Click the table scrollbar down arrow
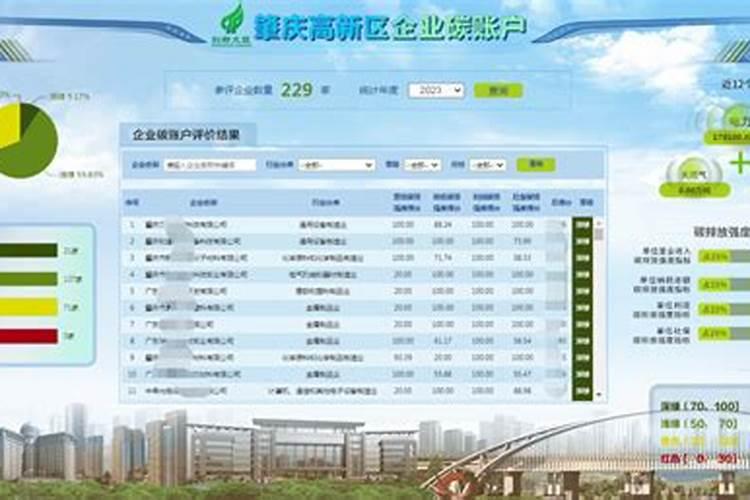 (598, 395)
